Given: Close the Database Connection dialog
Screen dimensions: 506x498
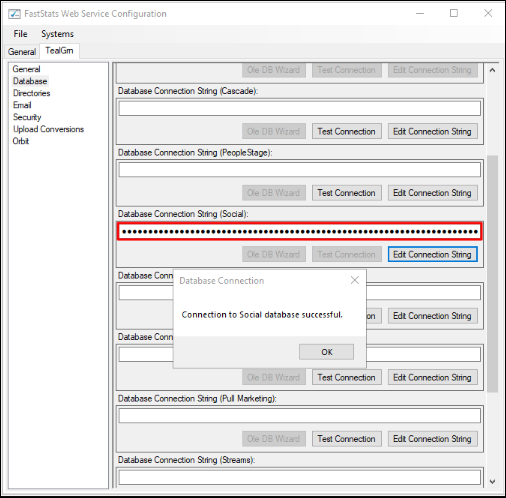Looking at the screenshot, I should [355, 280].
